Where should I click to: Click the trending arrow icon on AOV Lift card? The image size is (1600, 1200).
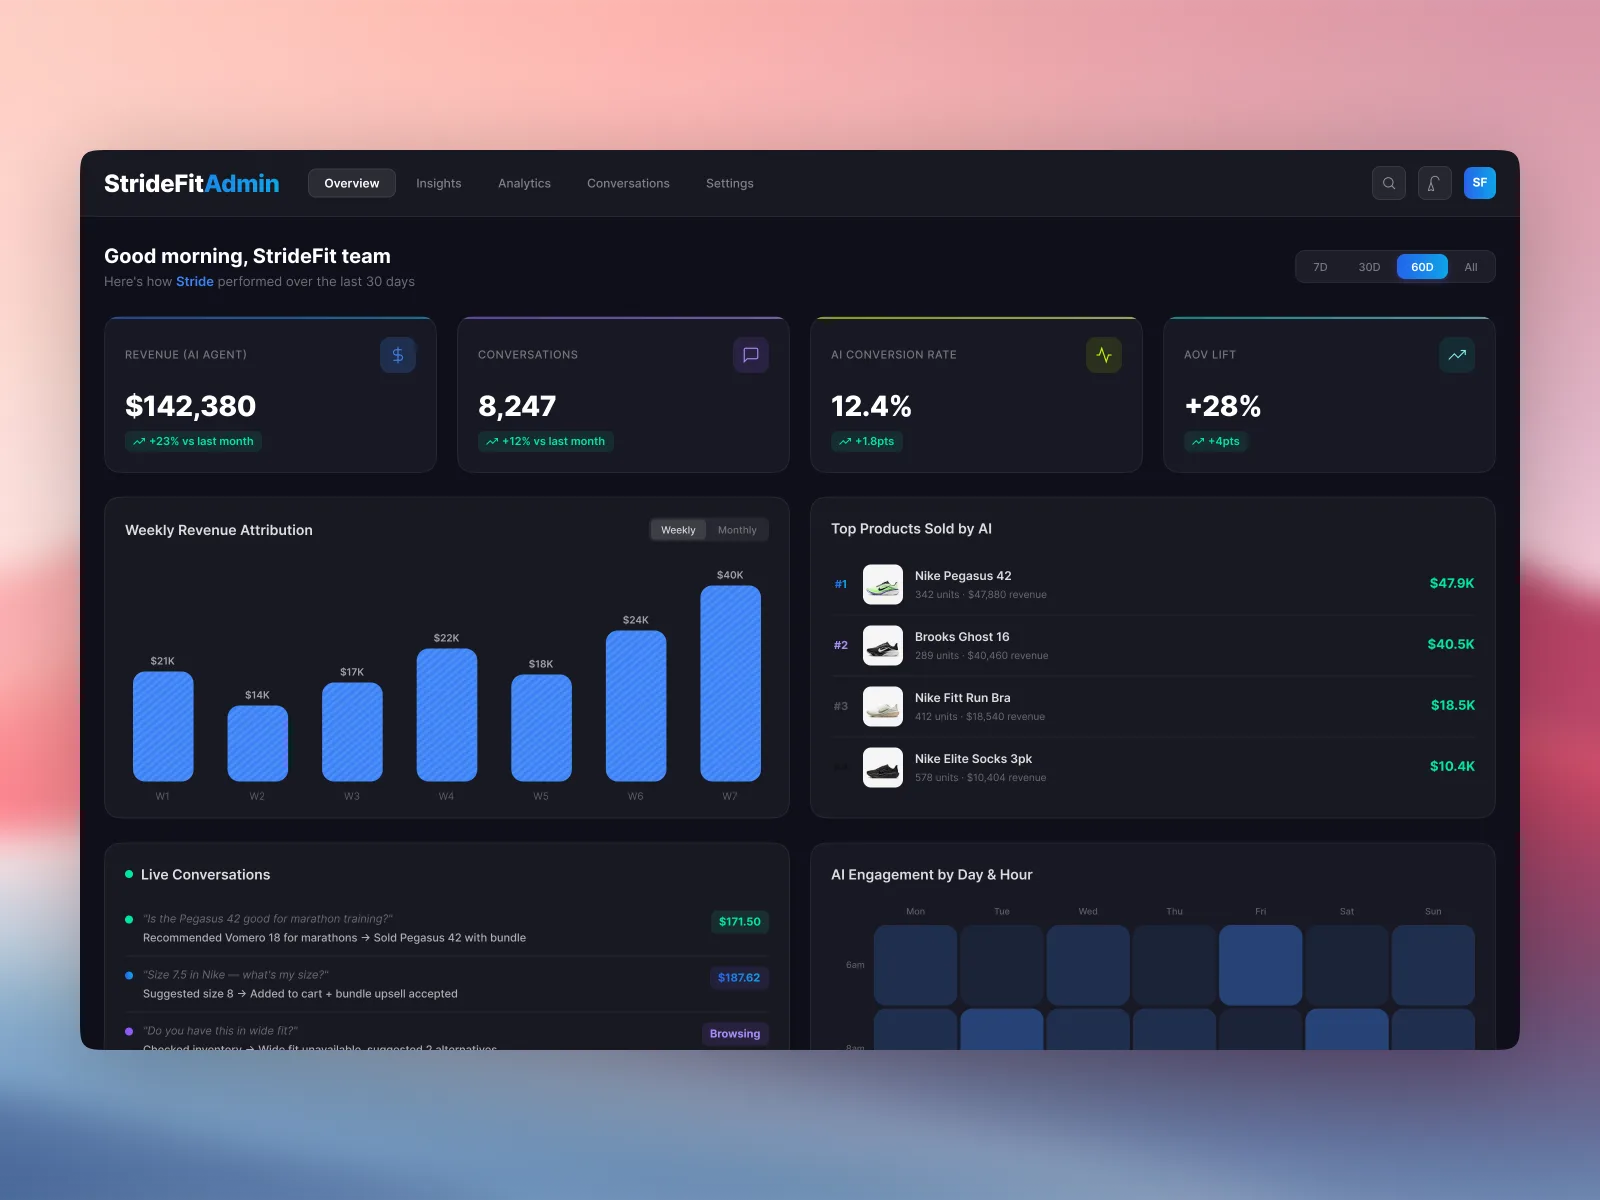coord(1457,355)
